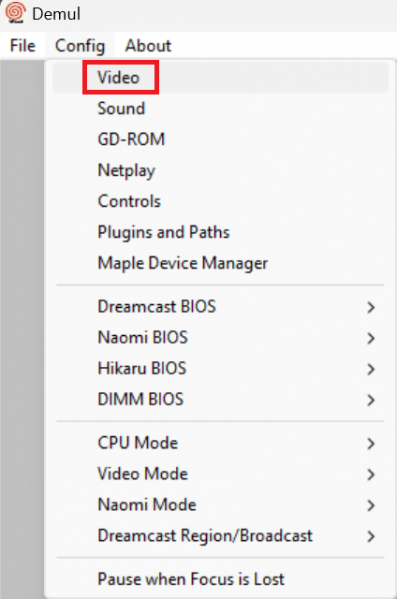Open Plugins and Paths
The image size is (397, 599).
click(220, 232)
